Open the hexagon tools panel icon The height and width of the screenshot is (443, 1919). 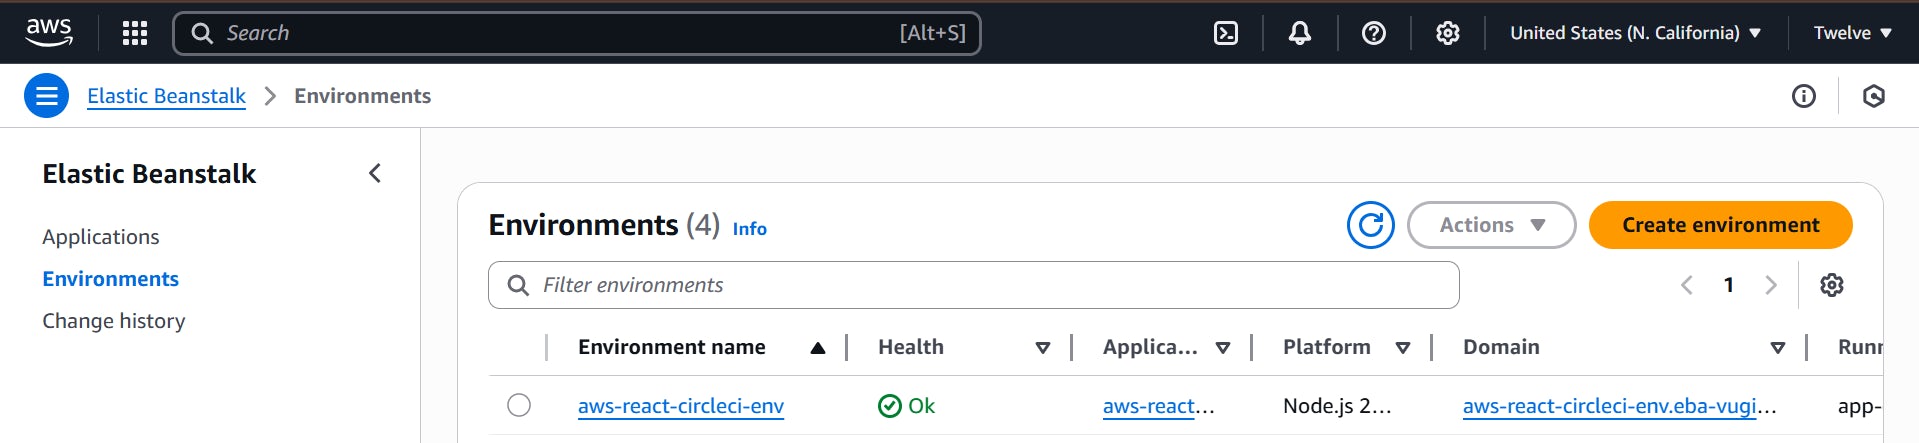click(x=1874, y=96)
